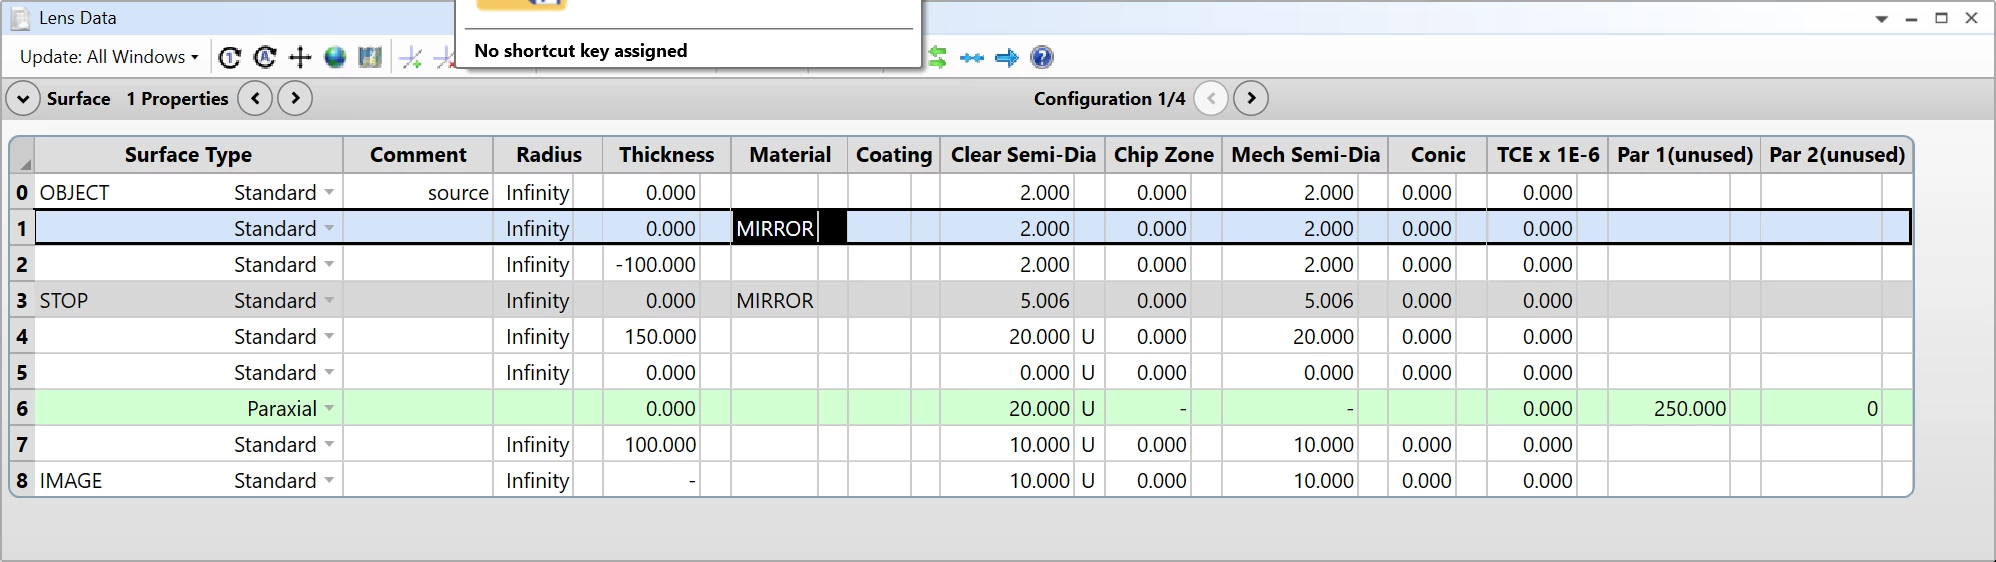Open surface type dropdown for IMAGE row
Viewport: 1996px width, 562px height.
[x=329, y=480]
